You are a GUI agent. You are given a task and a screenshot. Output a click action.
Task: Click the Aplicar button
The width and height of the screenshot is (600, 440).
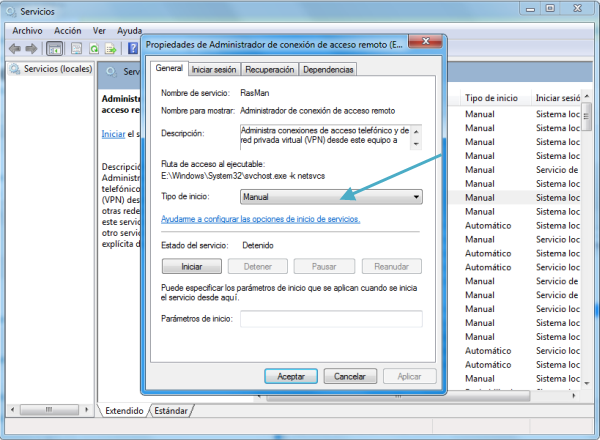[409, 376]
